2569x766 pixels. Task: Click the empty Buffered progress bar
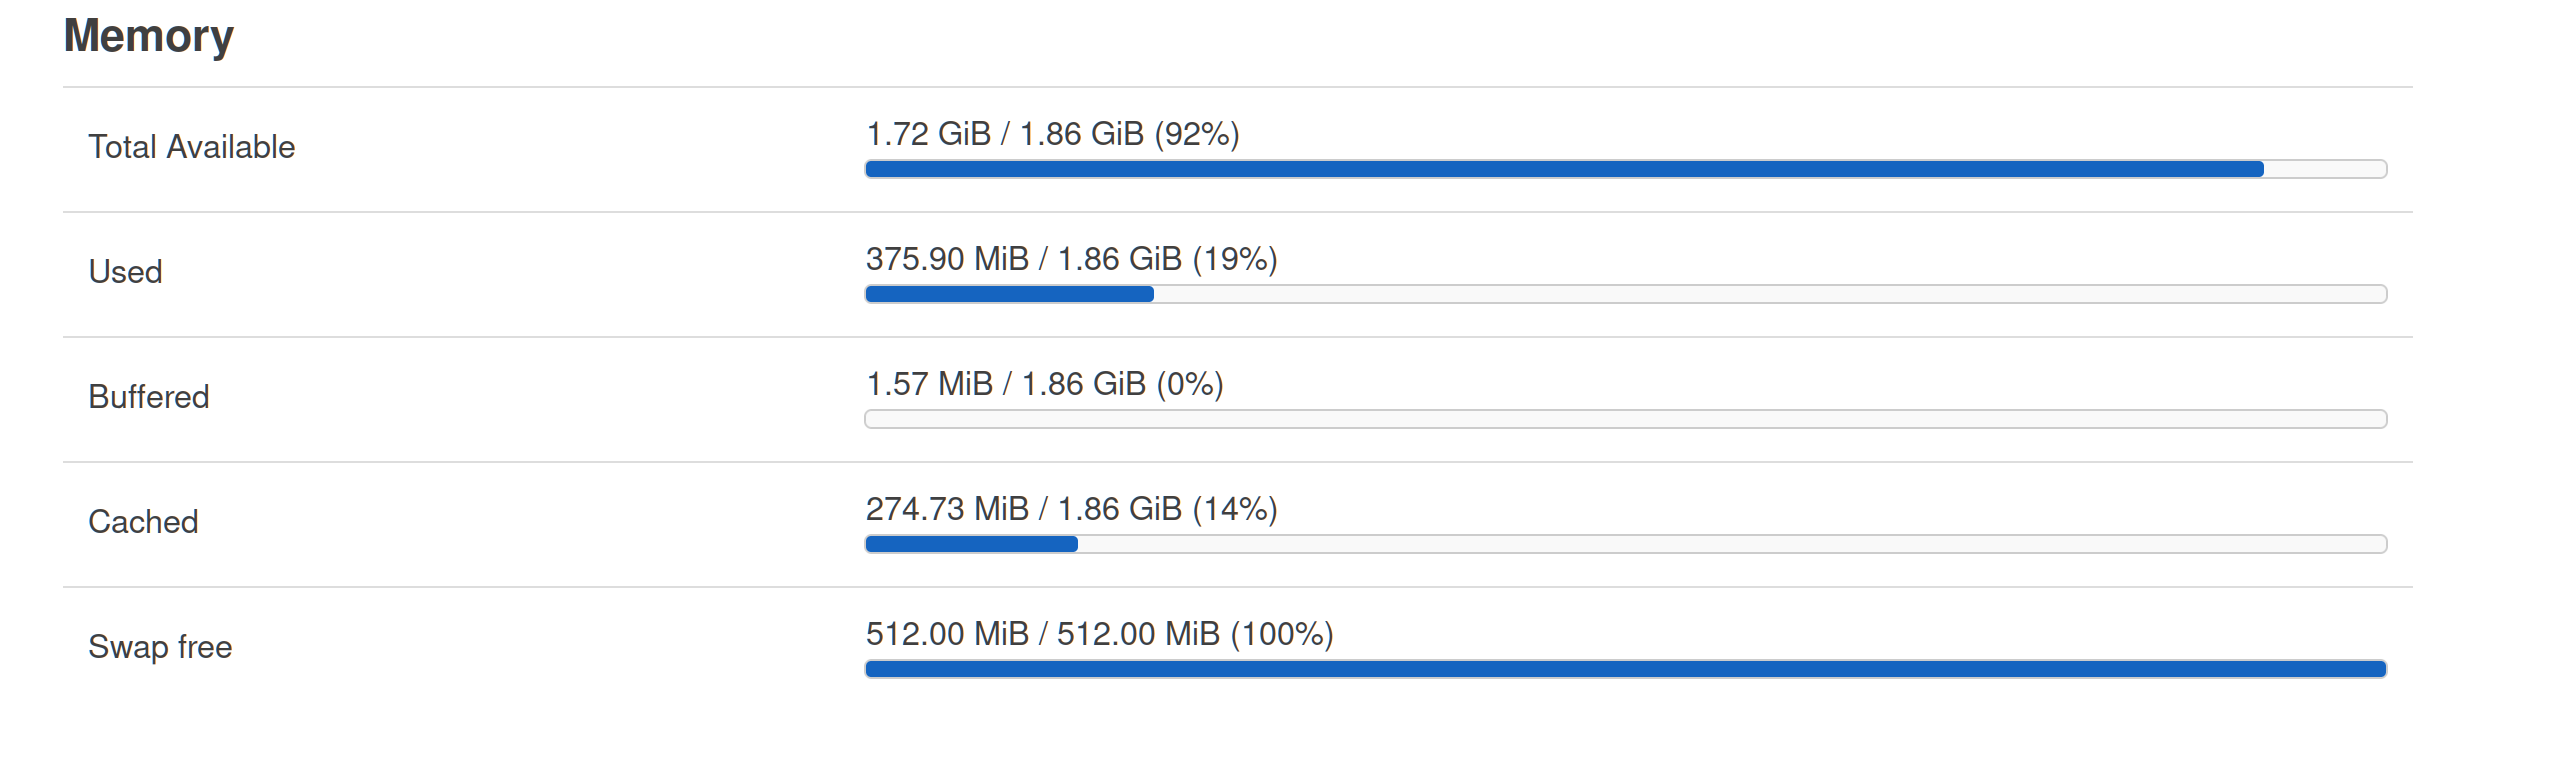click(x=1626, y=419)
